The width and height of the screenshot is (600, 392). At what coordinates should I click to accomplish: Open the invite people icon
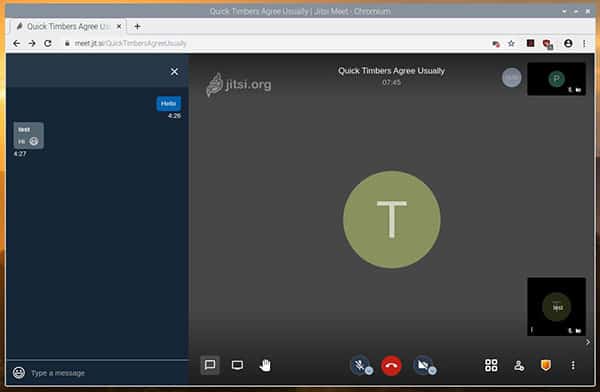(x=518, y=366)
